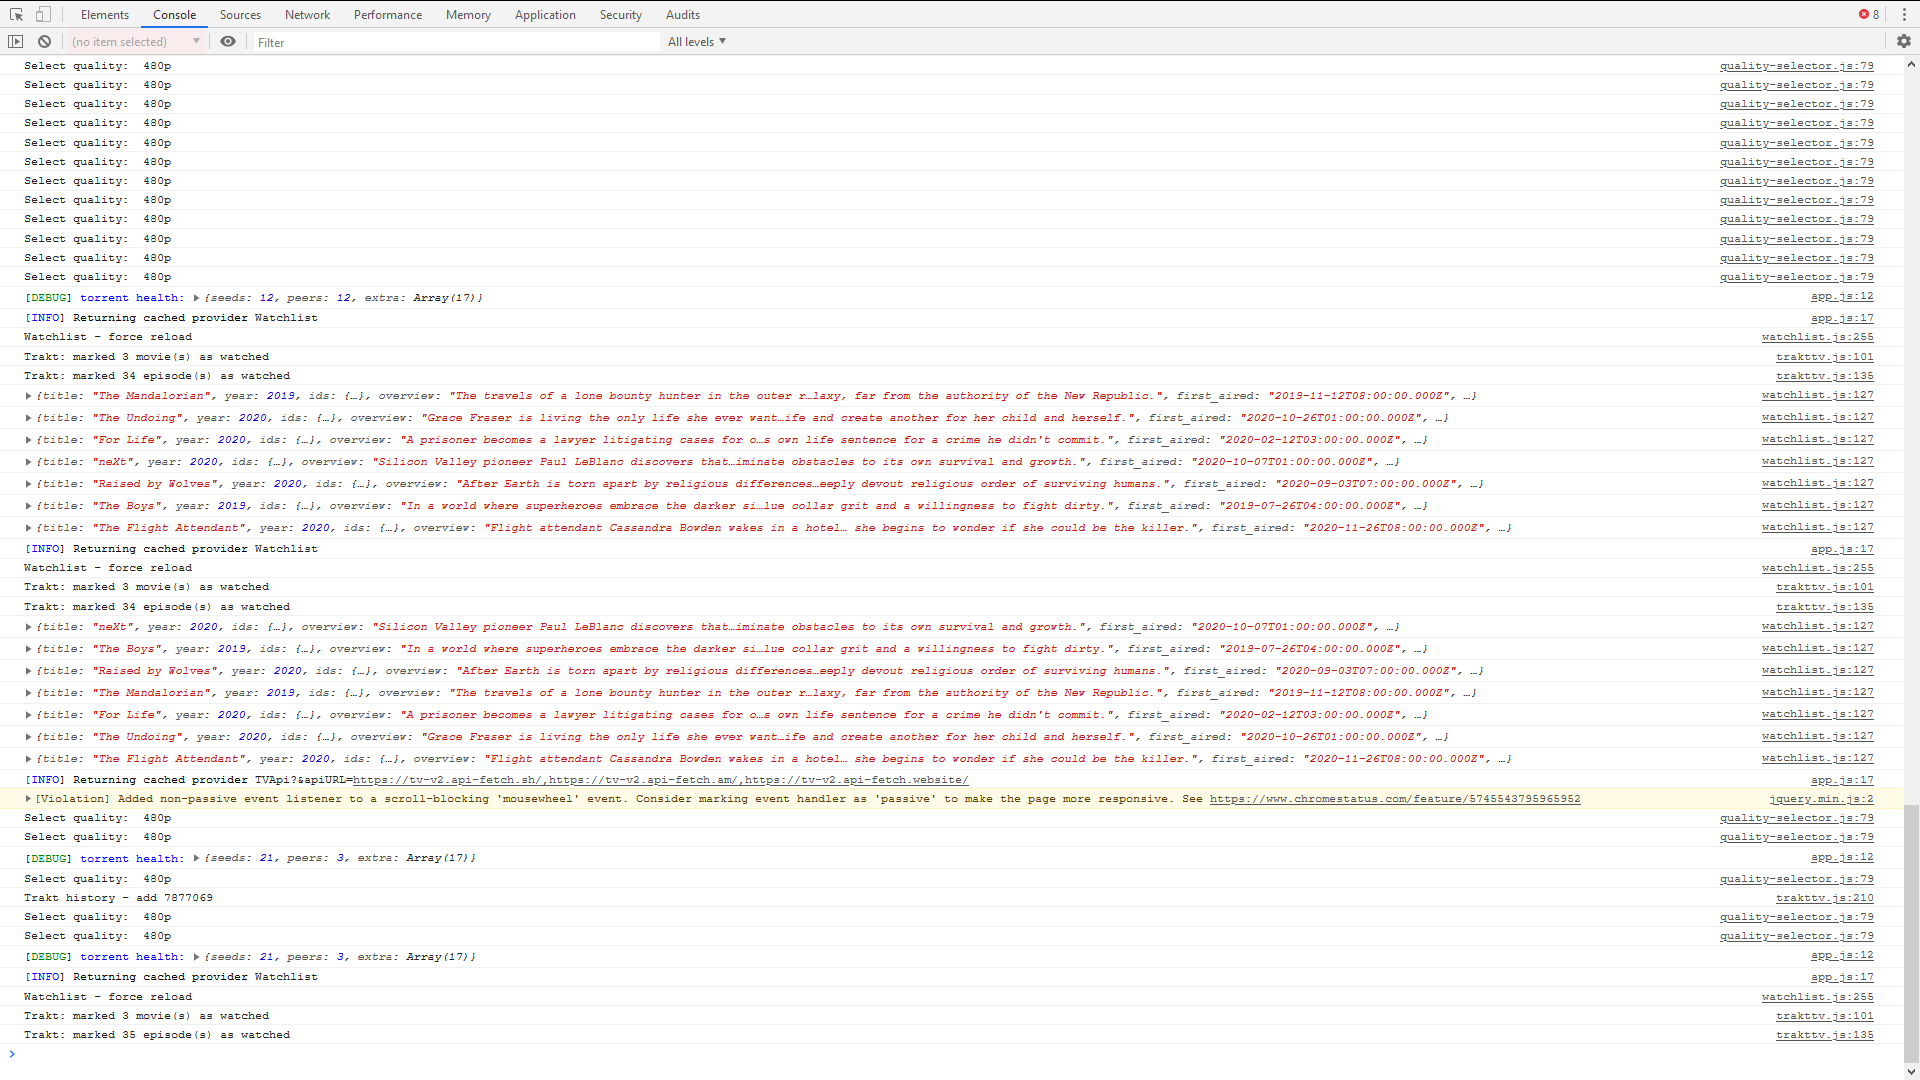Image resolution: width=1920 pixels, height=1080 pixels.
Task: Open the DevTools three-dot customize menu
Action: (1904, 14)
